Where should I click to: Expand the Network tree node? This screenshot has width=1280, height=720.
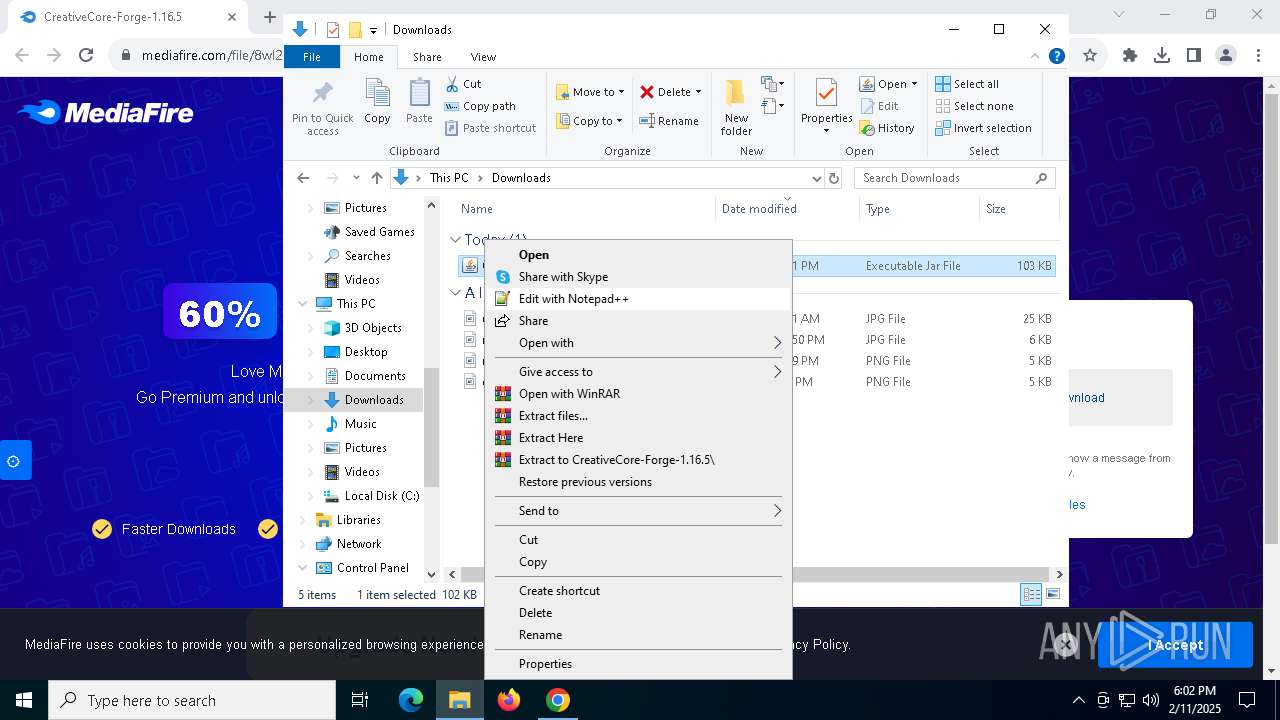click(303, 544)
